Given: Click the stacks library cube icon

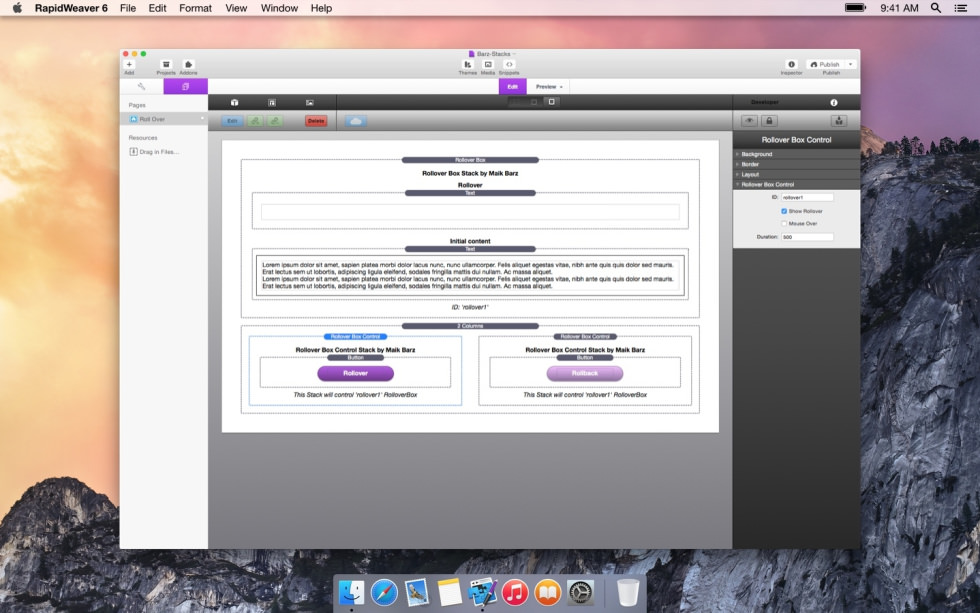Looking at the screenshot, I should (234, 102).
